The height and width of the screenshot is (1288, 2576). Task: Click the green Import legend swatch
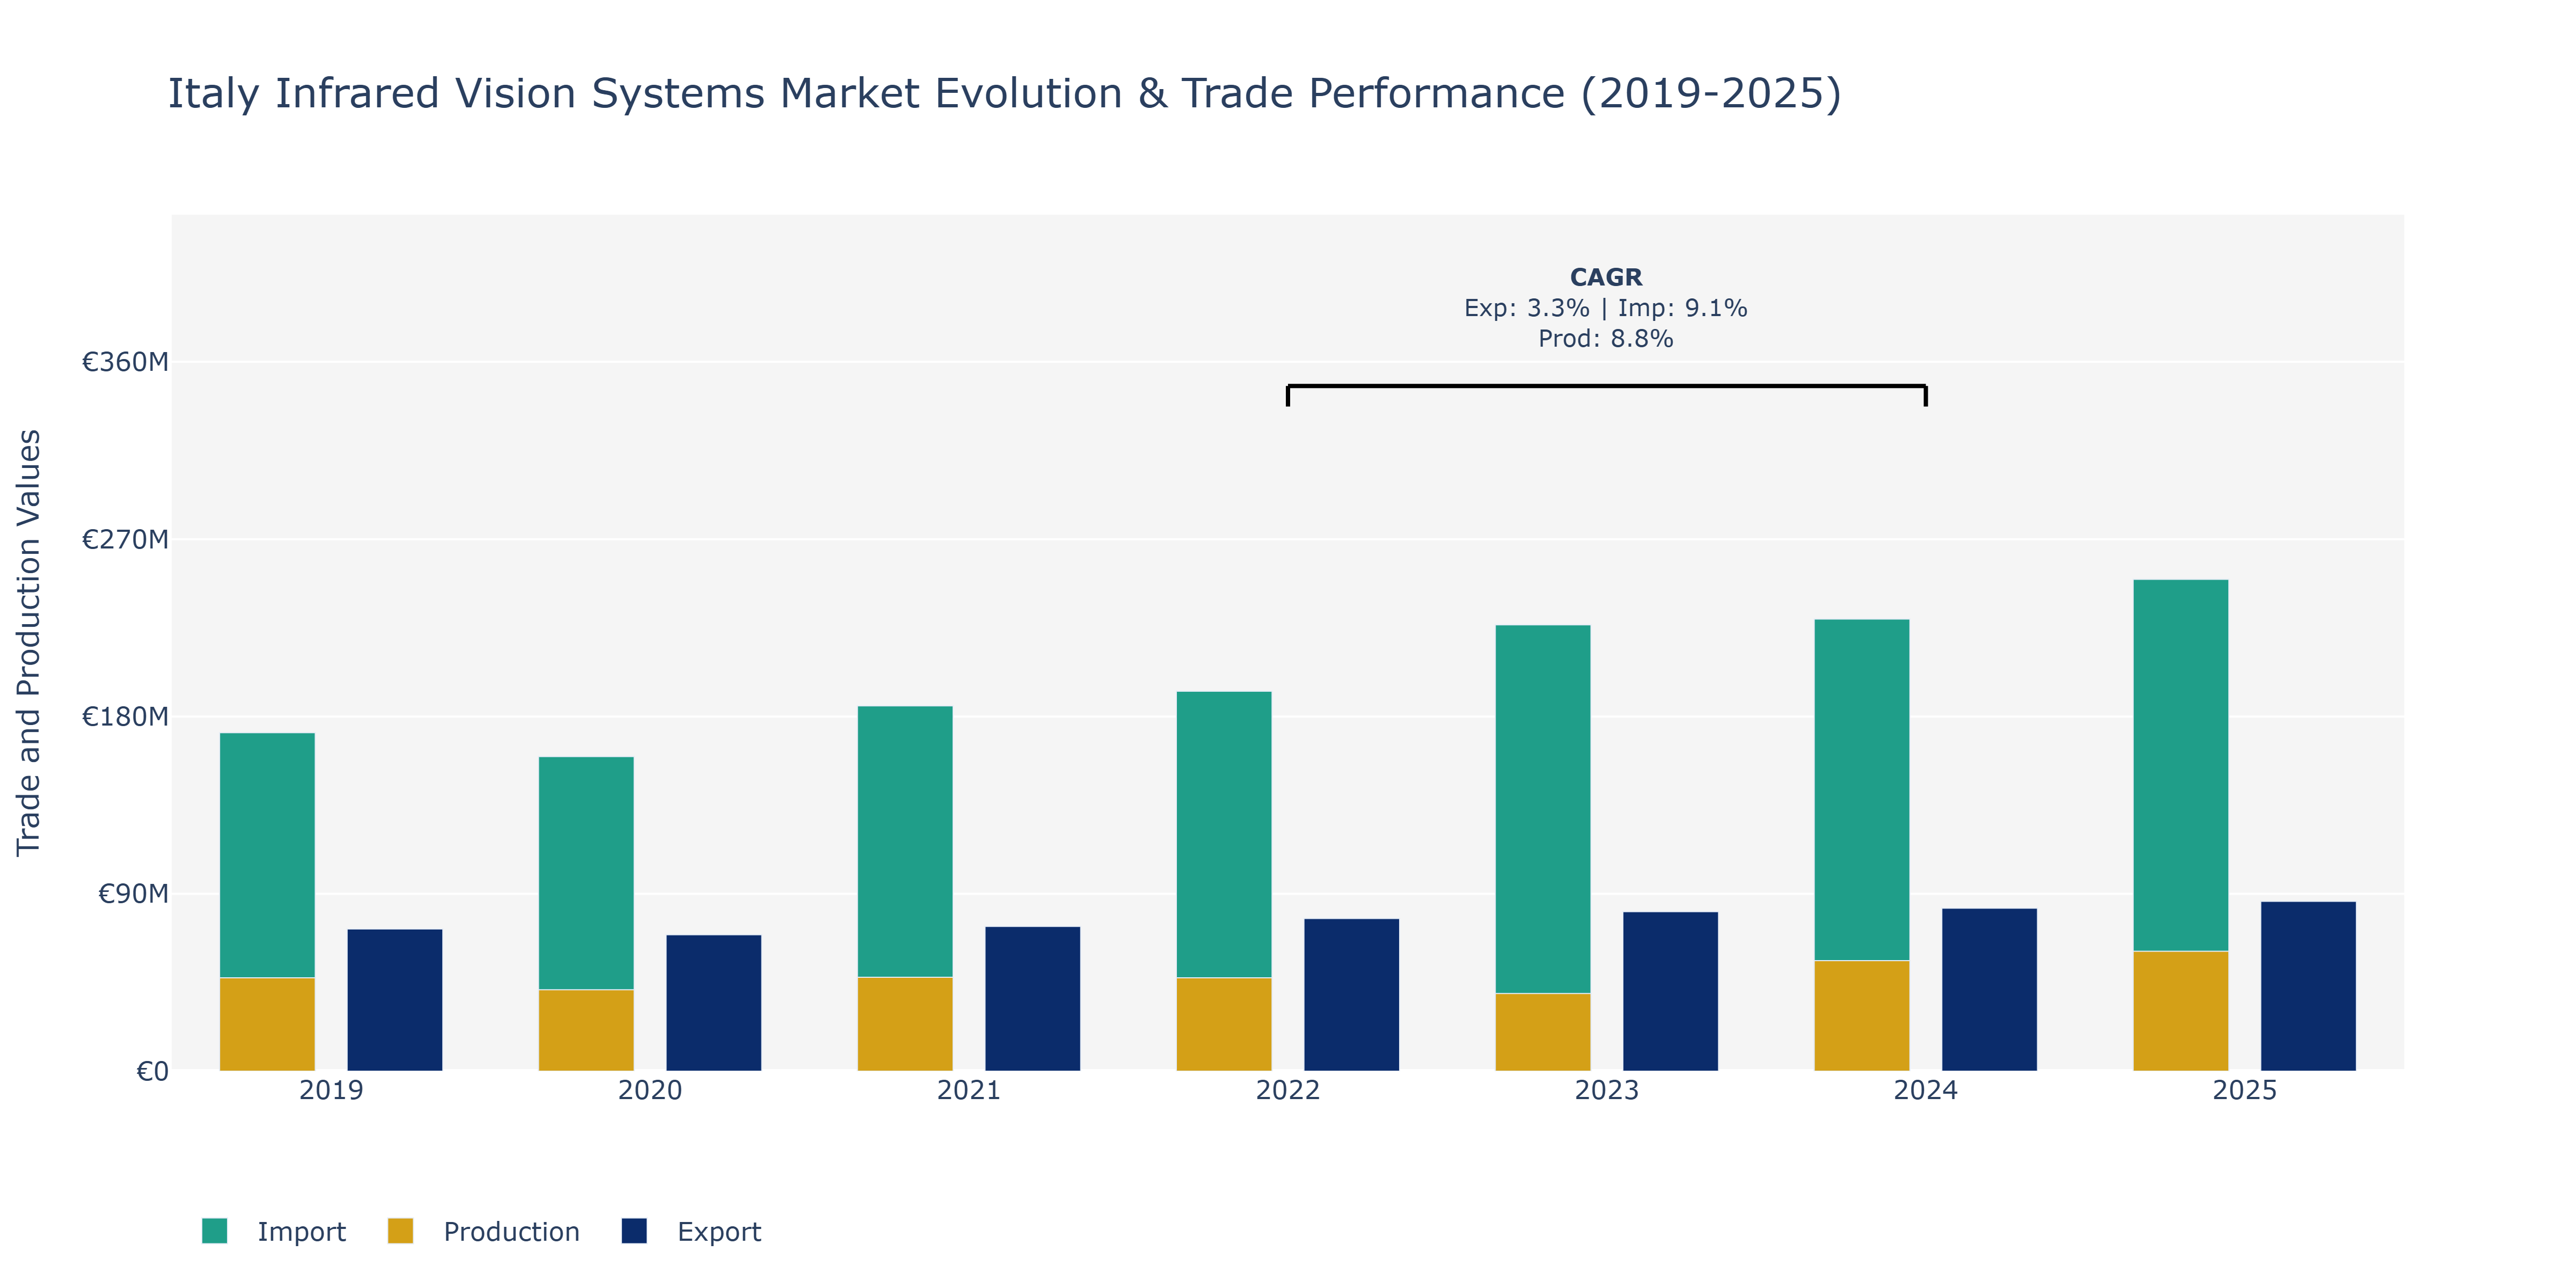tap(214, 1231)
